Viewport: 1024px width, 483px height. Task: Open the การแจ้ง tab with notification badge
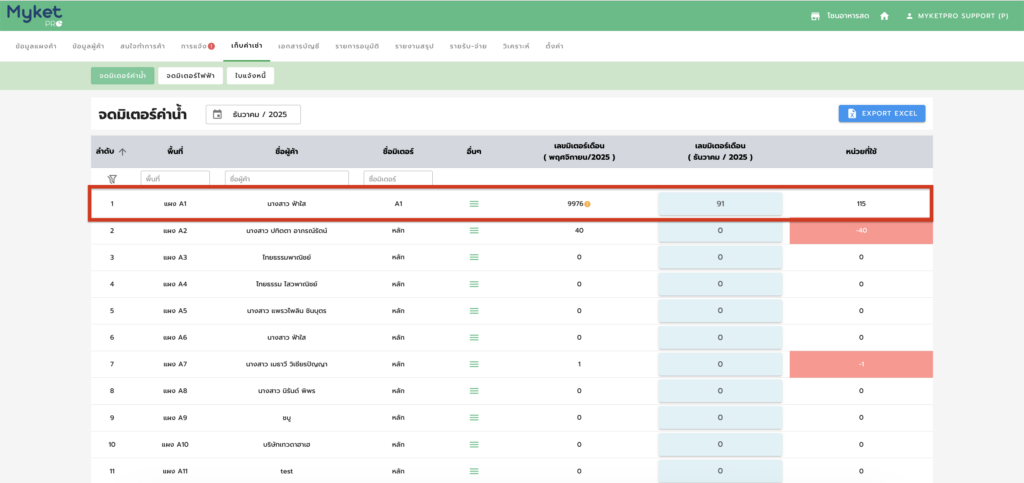point(197,46)
